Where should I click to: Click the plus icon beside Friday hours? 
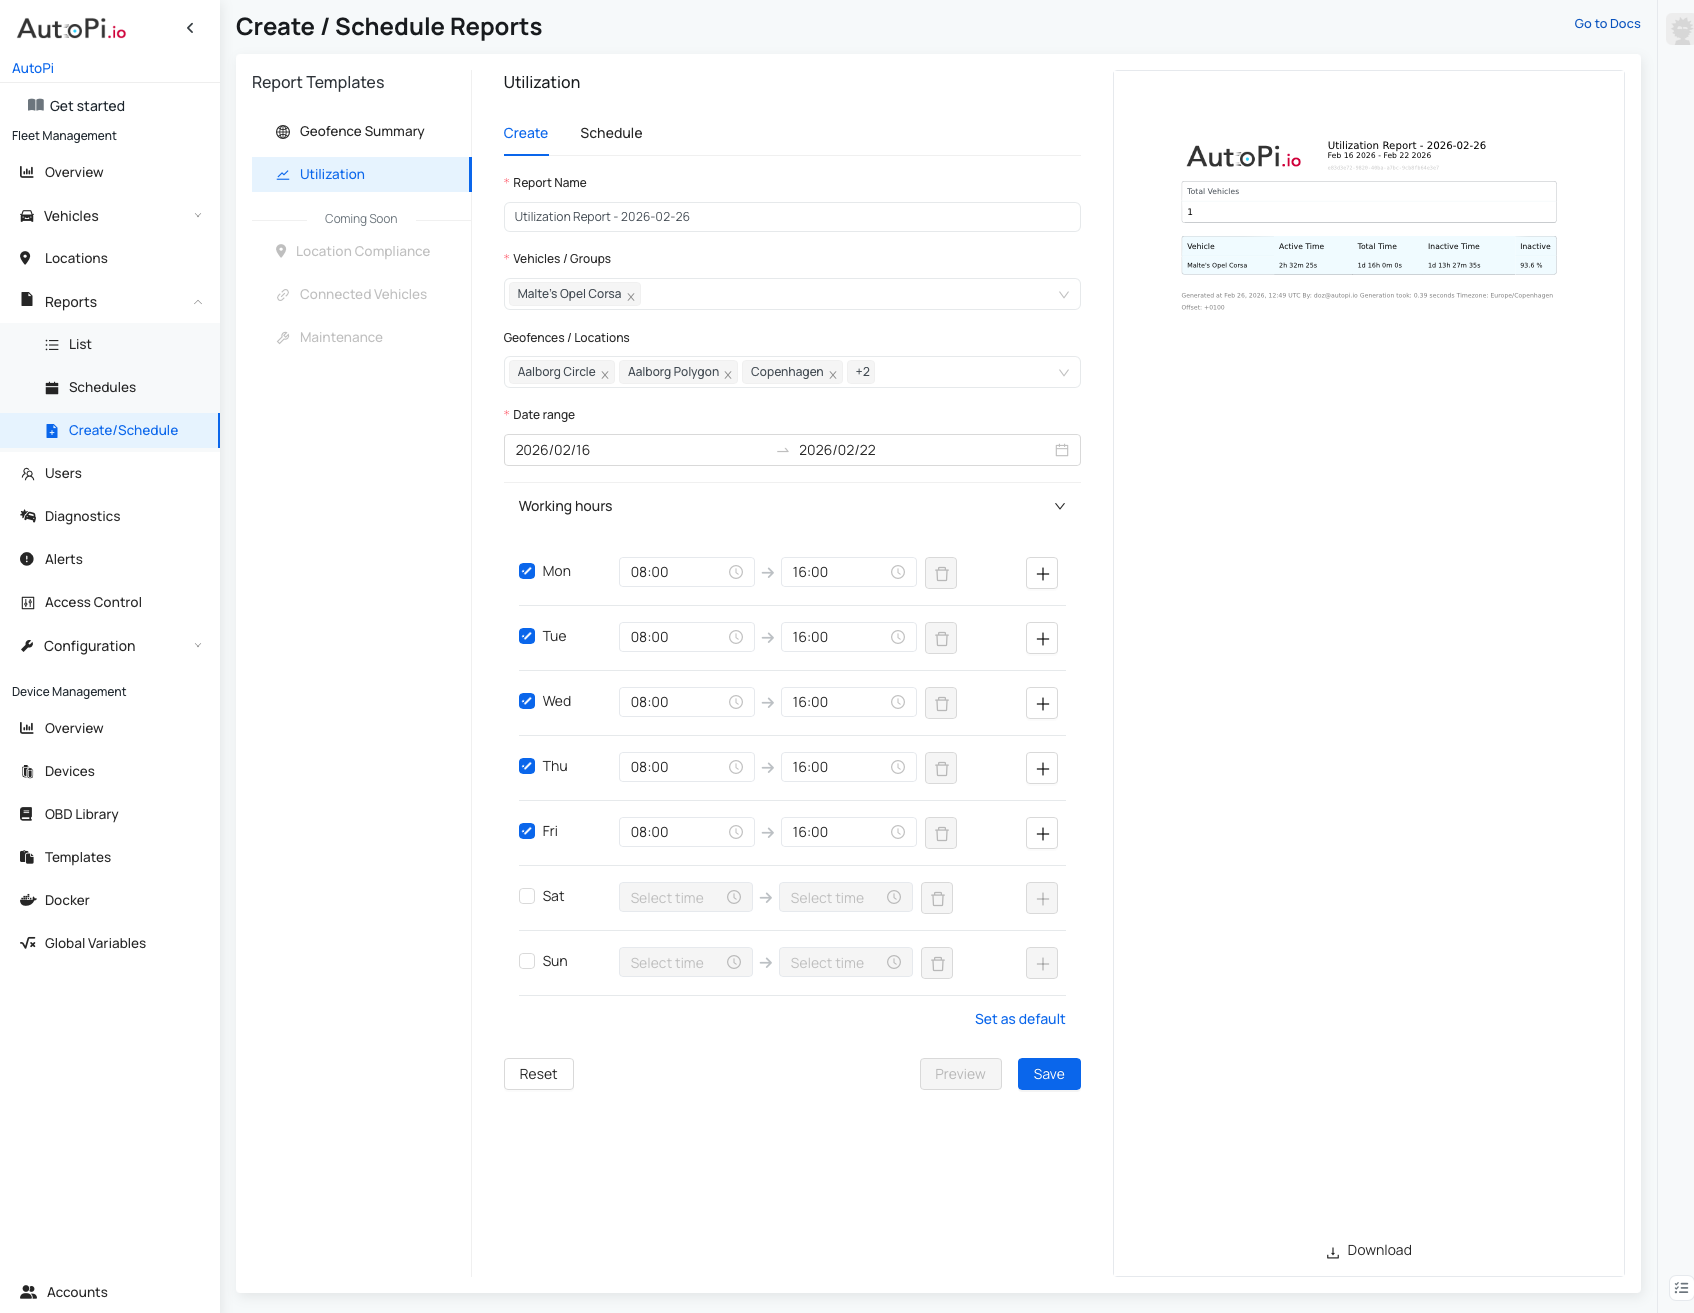(x=1041, y=832)
